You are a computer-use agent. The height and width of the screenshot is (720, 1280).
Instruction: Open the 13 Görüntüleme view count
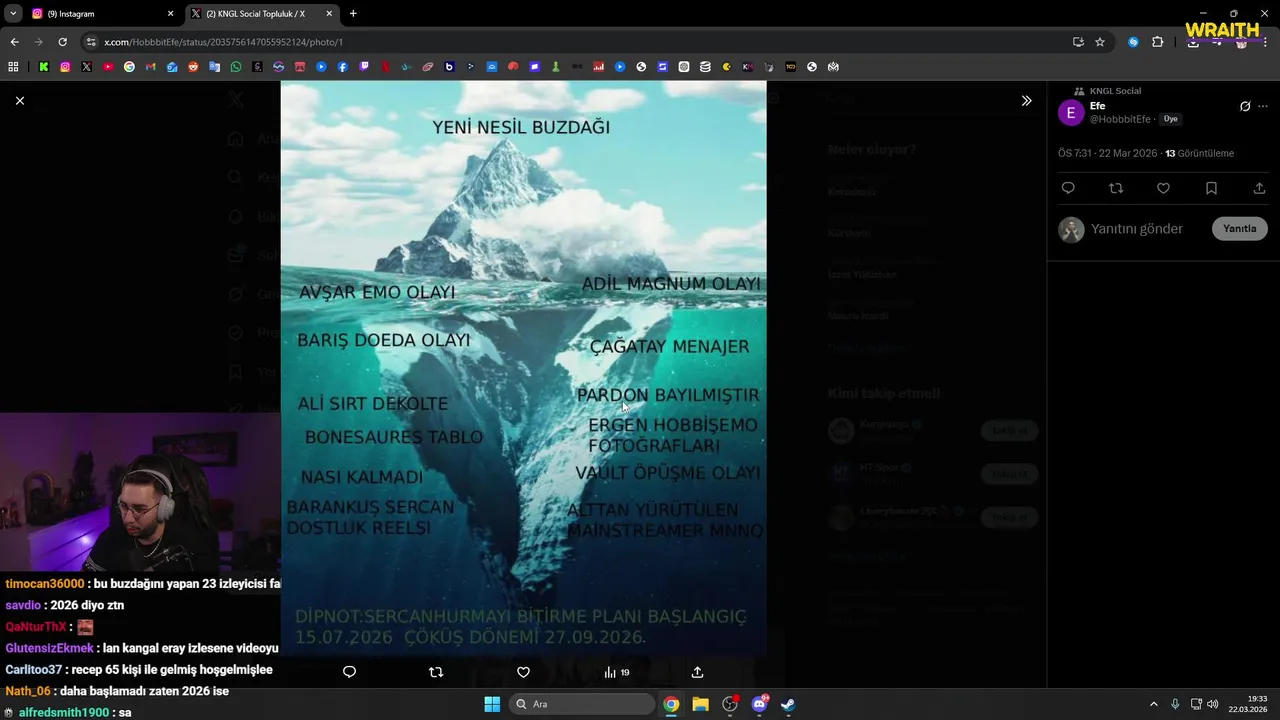1200,153
